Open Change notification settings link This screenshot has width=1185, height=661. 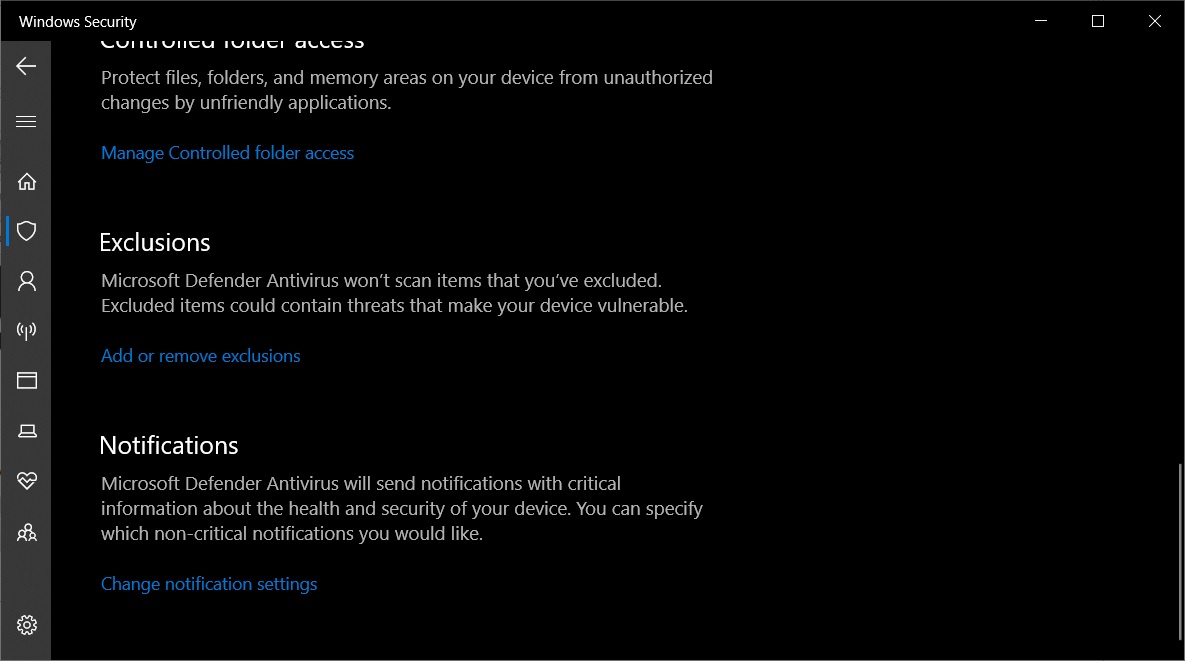click(x=209, y=584)
